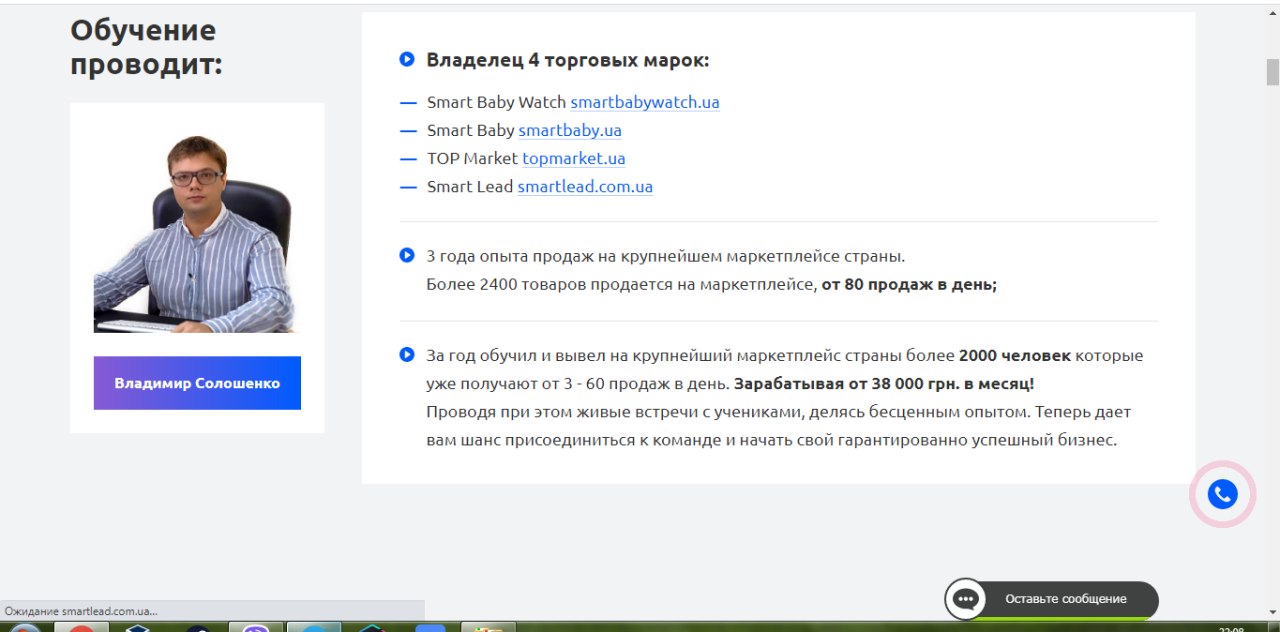Click the heading 'Владелец 4 торговых марок:'
The image size is (1280, 632).
click(568, 60)
